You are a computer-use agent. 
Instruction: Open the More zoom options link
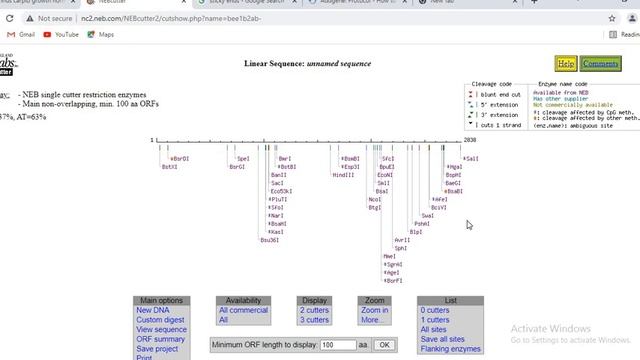click(x=371, y=320)
